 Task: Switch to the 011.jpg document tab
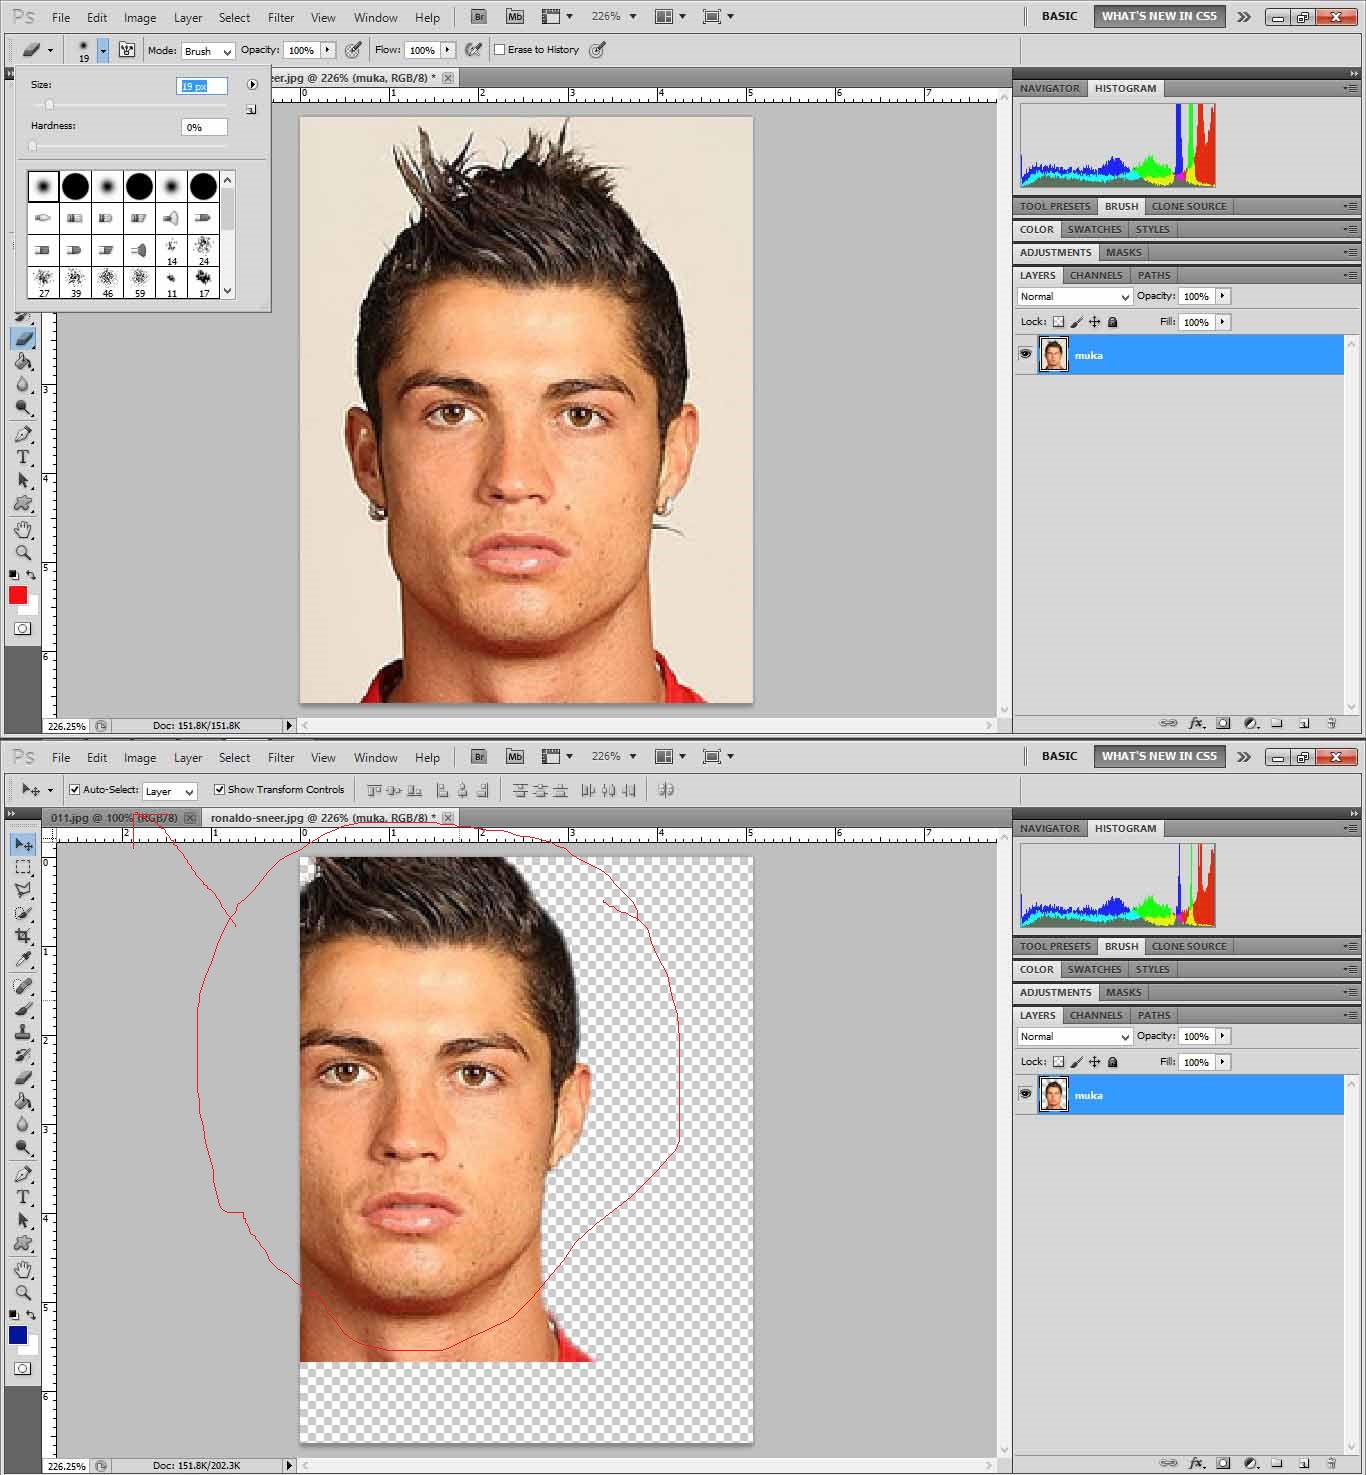[x=114, y=818]
